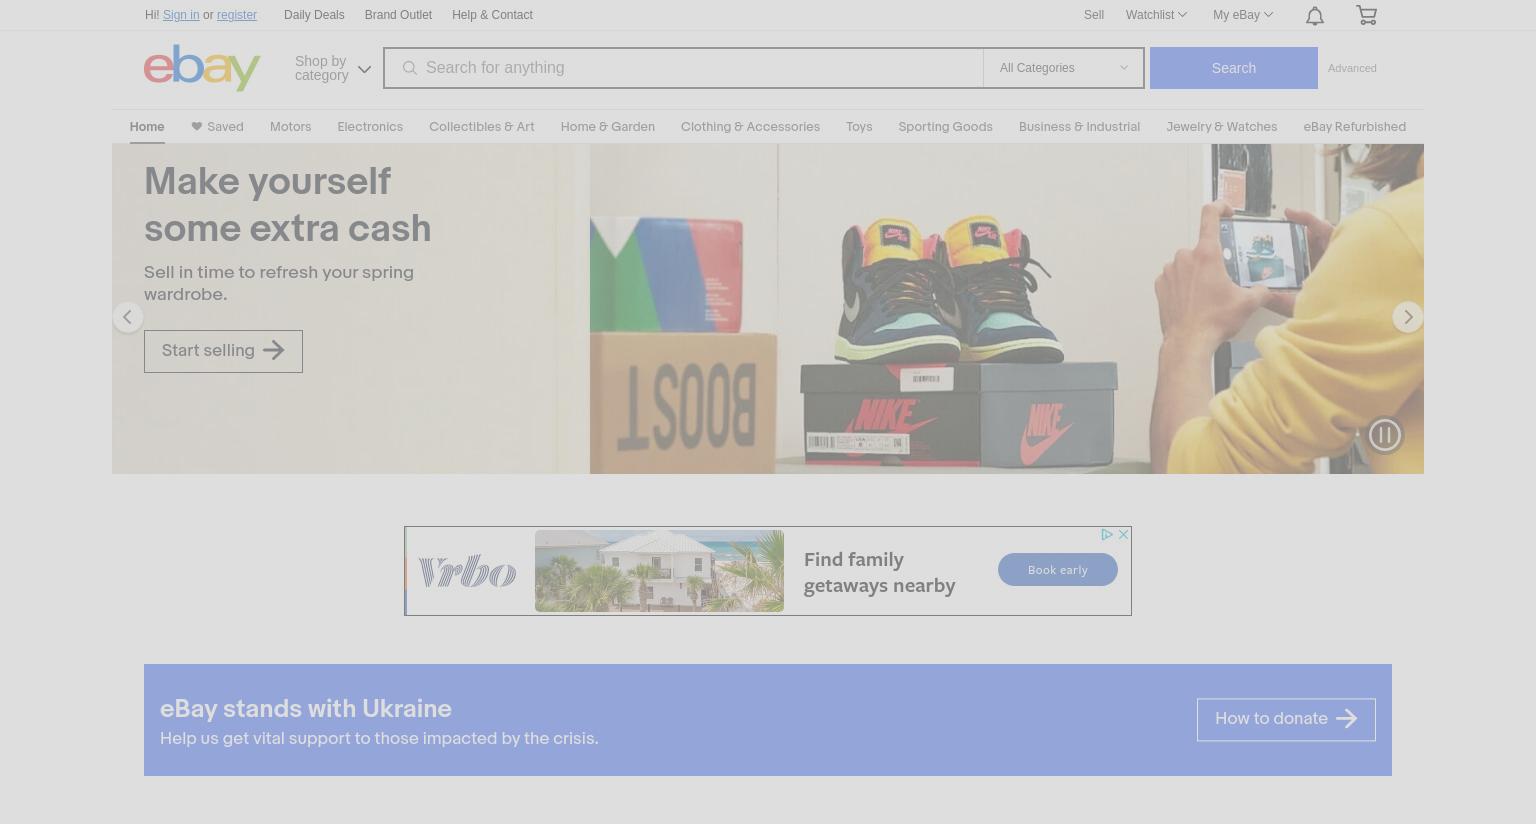
Task: Click the heart icon next to Saved
Action: point(197,126)
